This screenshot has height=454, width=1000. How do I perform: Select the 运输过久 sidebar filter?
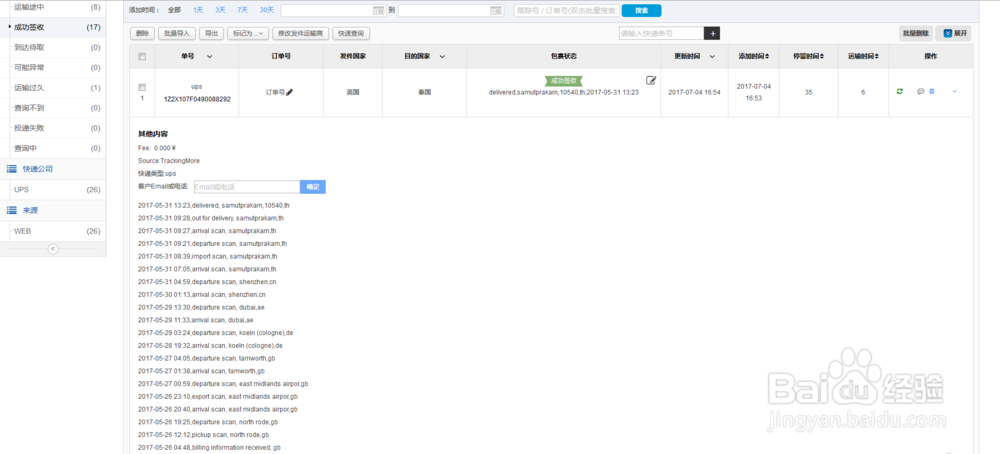point(53,88)
